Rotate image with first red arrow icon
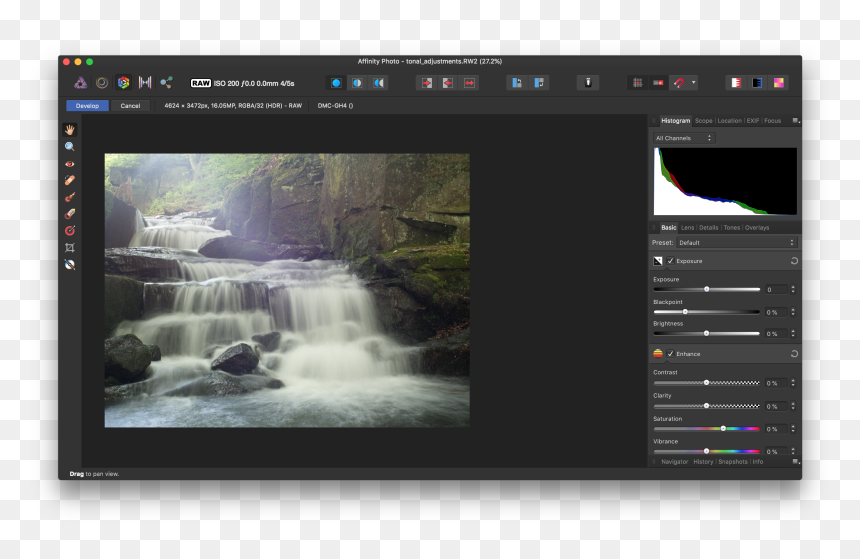860x559 pixels. coord(427,83)
